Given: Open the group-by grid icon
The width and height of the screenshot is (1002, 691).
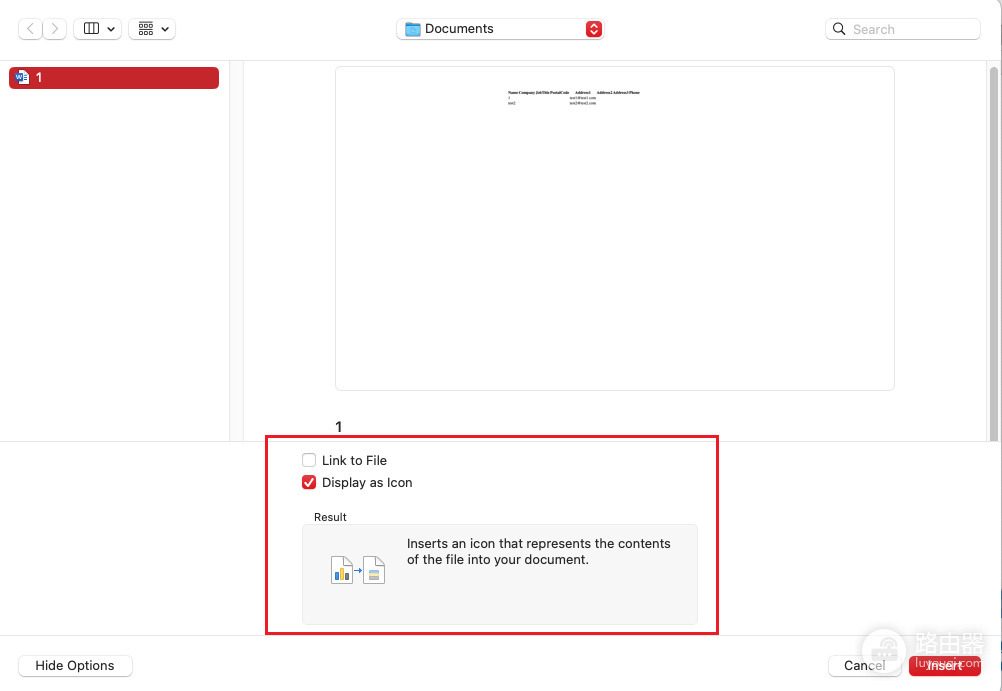Looking at the screenshot, I should [146, 29].
